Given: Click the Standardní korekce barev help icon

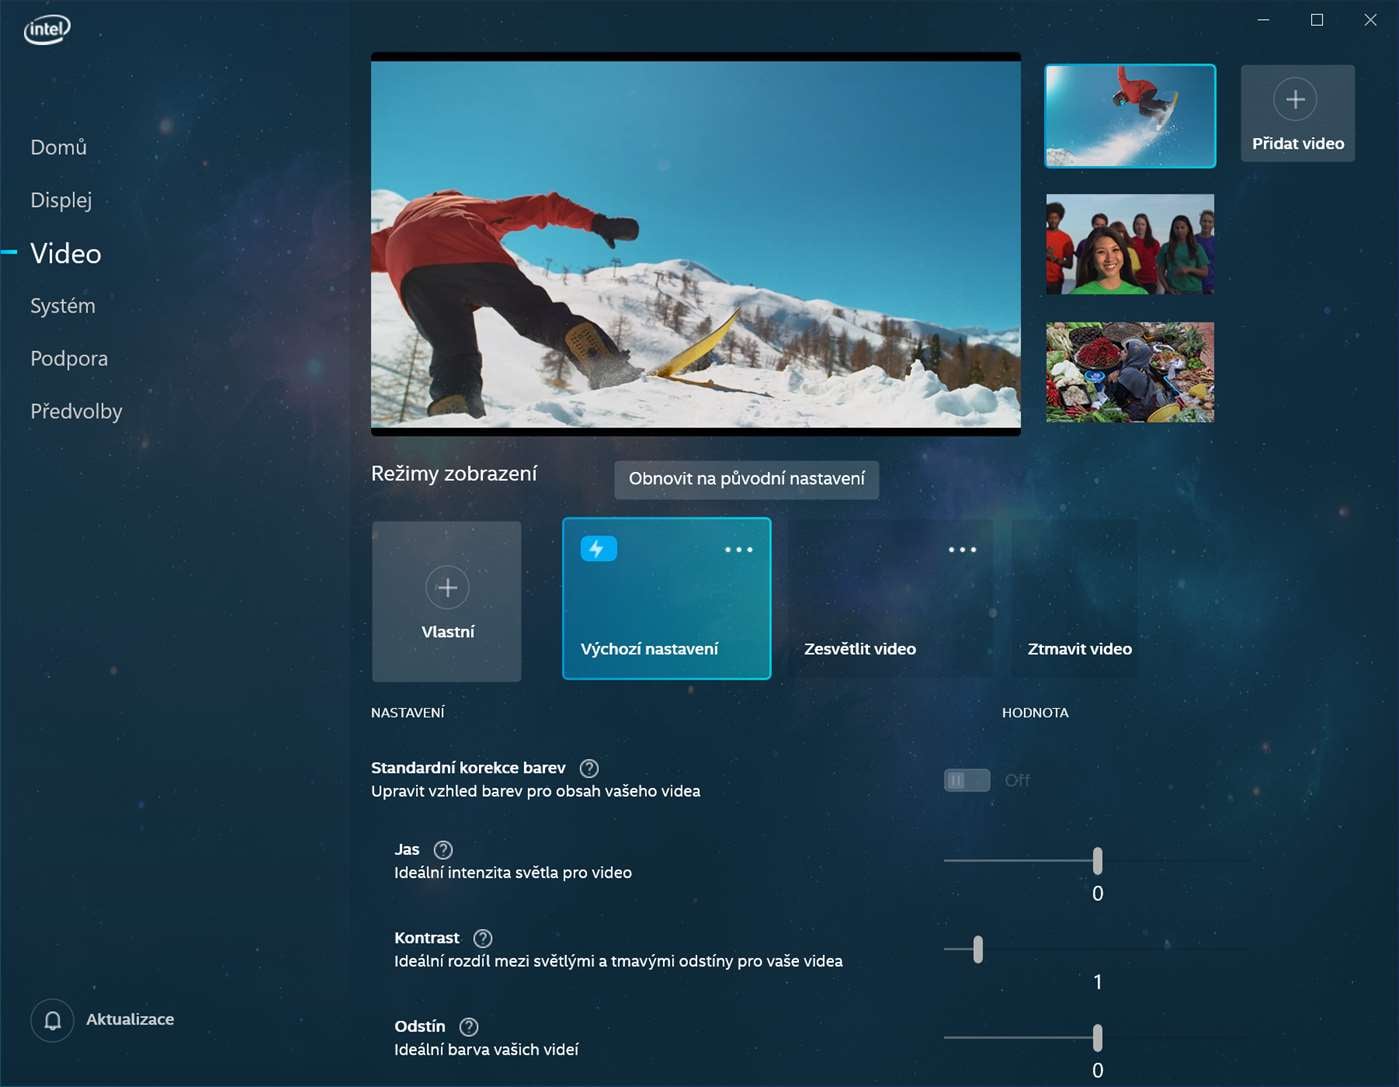Looking at the screenshot, I should point(589,768).
